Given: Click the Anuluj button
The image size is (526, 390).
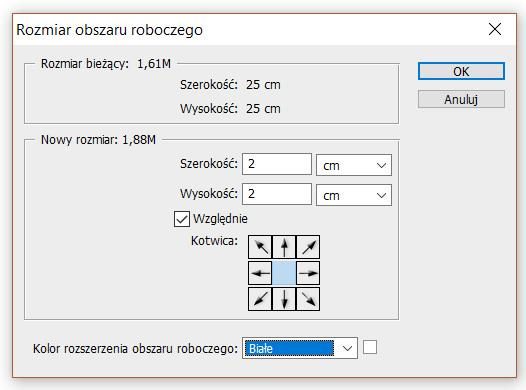Looking at the screenshot, I should [461, 99].
